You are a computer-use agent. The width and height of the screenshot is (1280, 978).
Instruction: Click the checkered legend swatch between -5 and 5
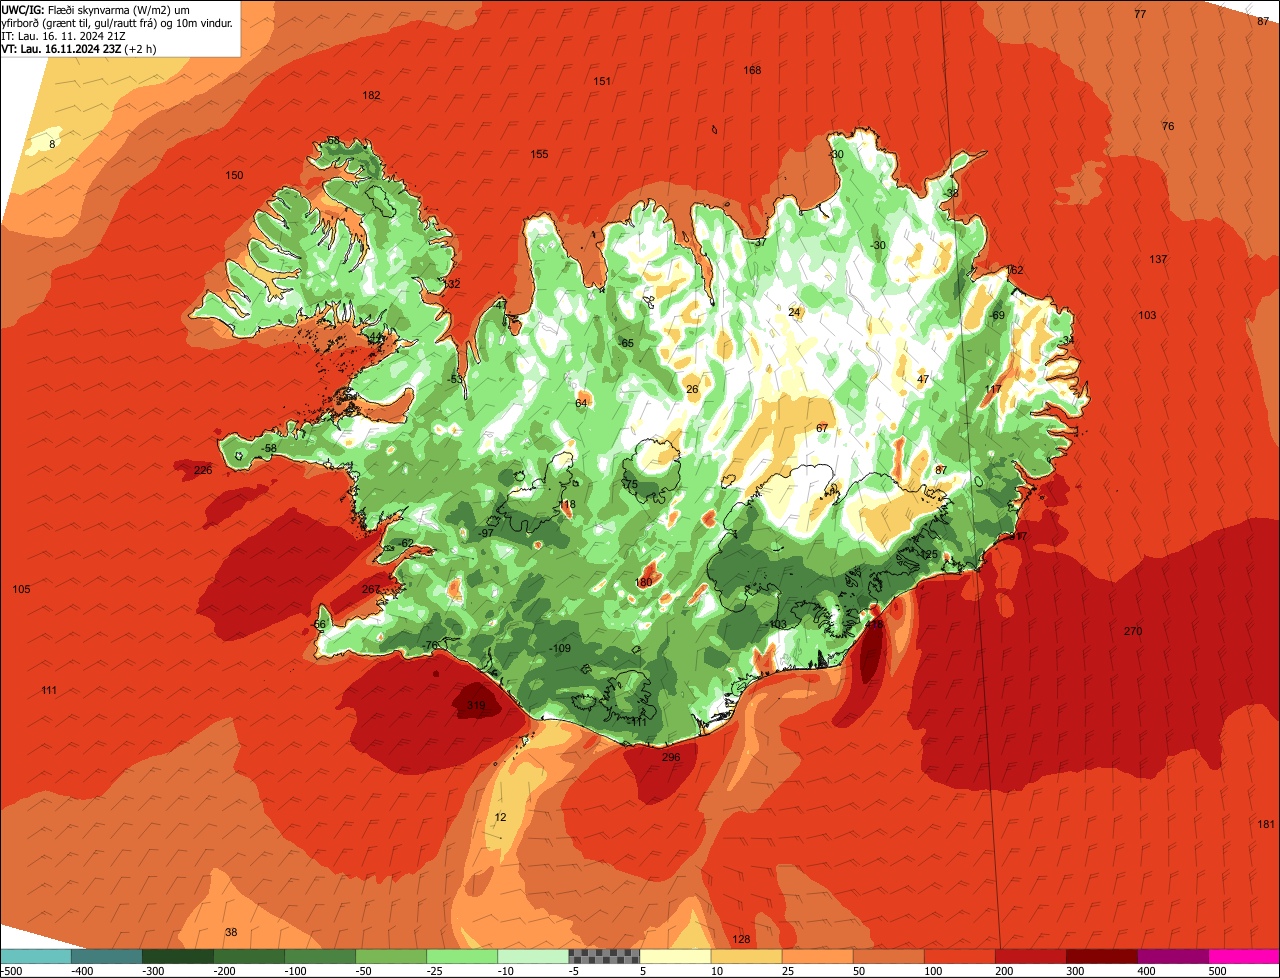click(x=604, y=956)
